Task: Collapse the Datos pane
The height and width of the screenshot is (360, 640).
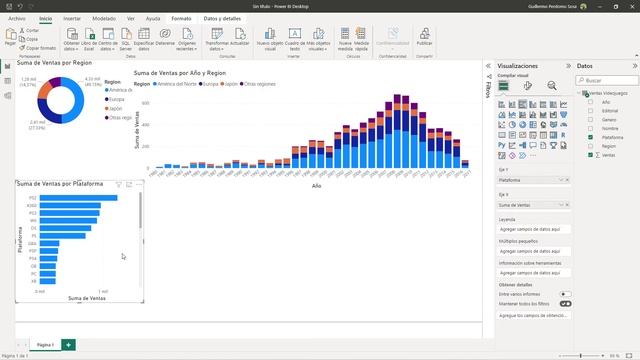Action: (x=635, y=66)
